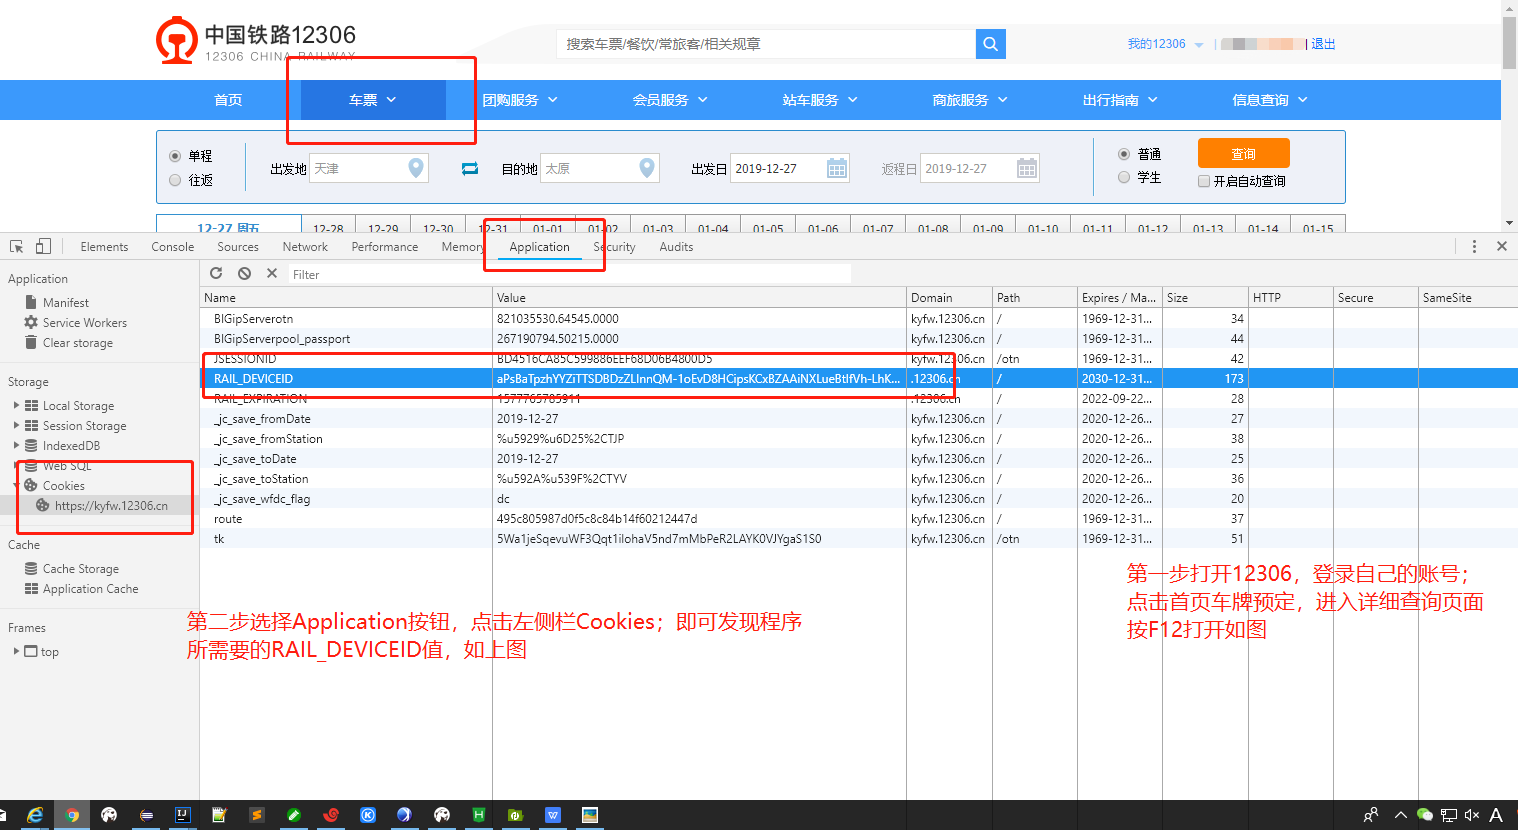1518x830 pixels.
Task: Click the 目的地 location pin icon
Action: coord(647,168)
